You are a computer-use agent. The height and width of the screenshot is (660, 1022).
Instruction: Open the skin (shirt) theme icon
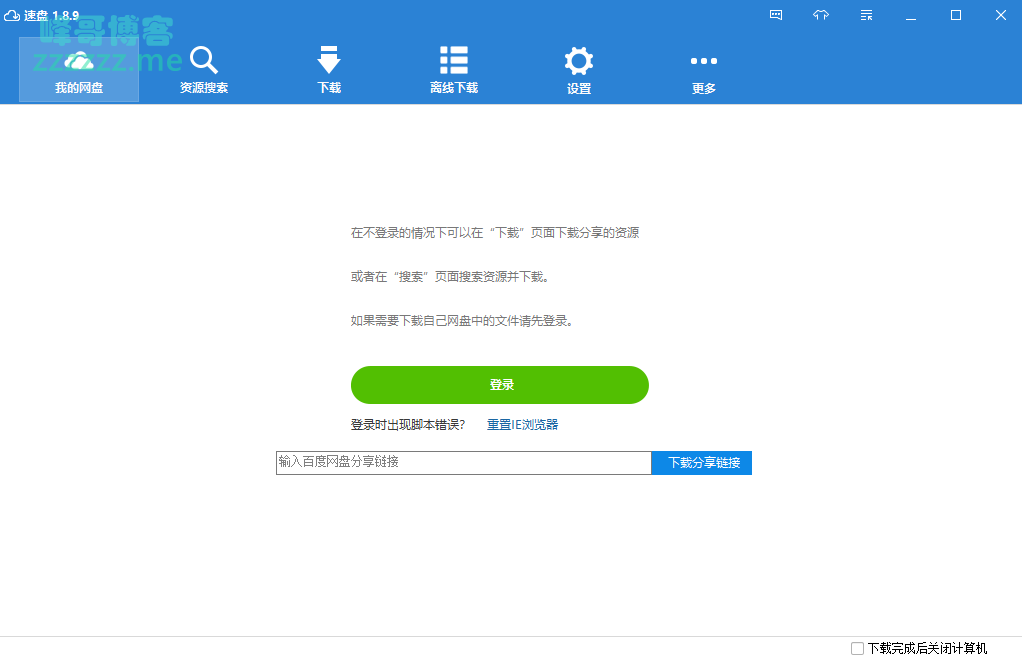821,15
